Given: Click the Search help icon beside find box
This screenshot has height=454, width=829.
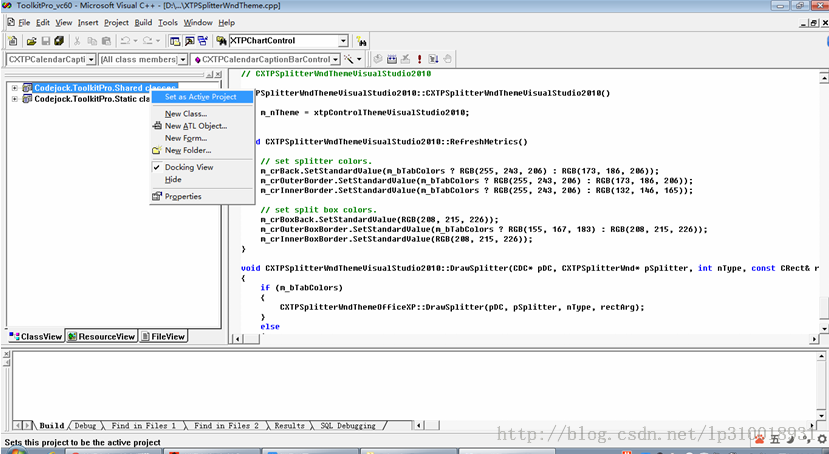Looking at the screenshot, I should (x=361, y=41).
